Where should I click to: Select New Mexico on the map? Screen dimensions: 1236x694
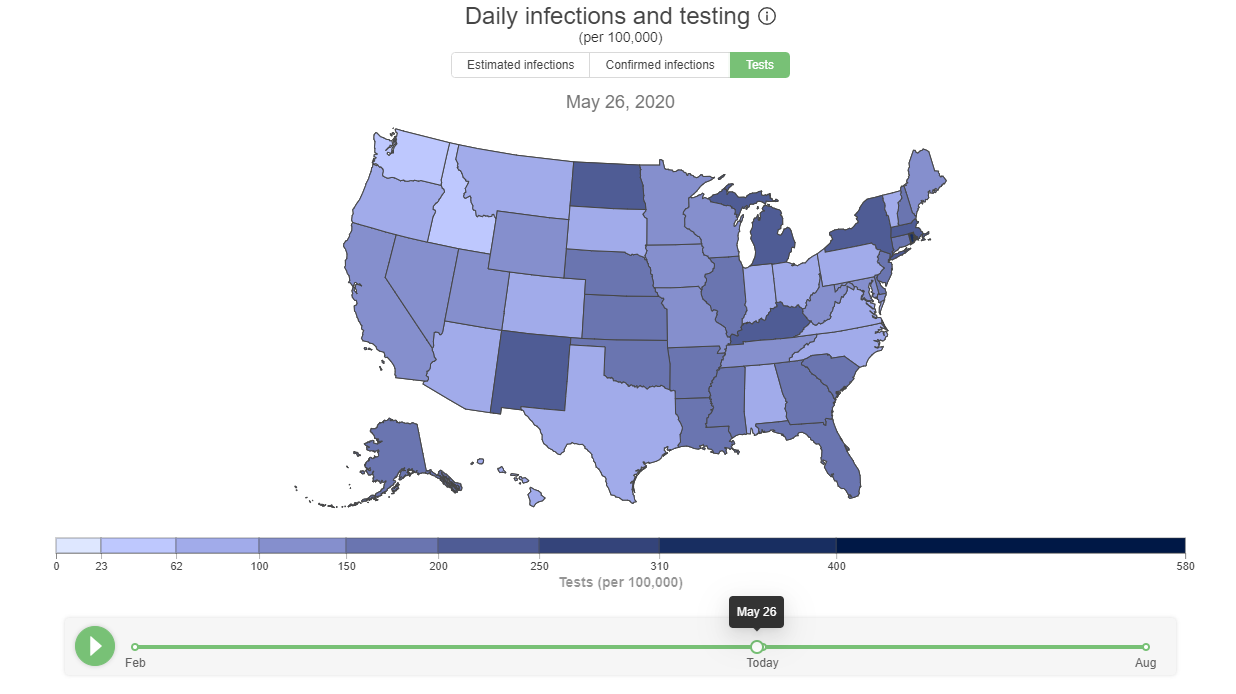[x=530, y=370]
